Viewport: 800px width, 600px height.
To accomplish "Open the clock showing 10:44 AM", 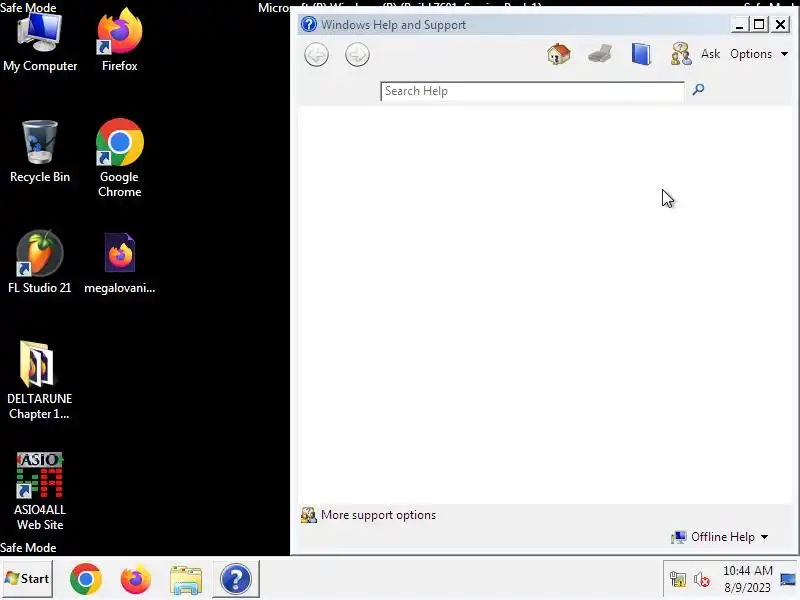I will [747, 579].
